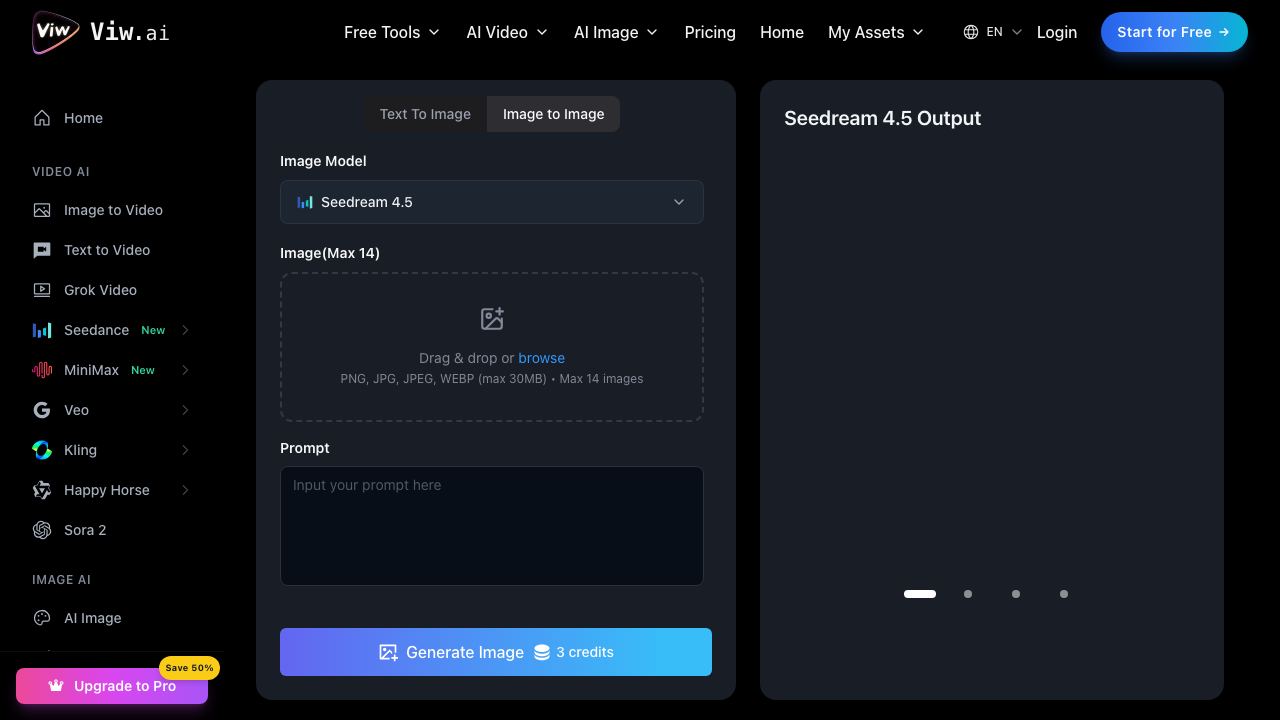Click the Viw.ai logo icon
Screen dimensions: 1280x720
click(56, 32)
